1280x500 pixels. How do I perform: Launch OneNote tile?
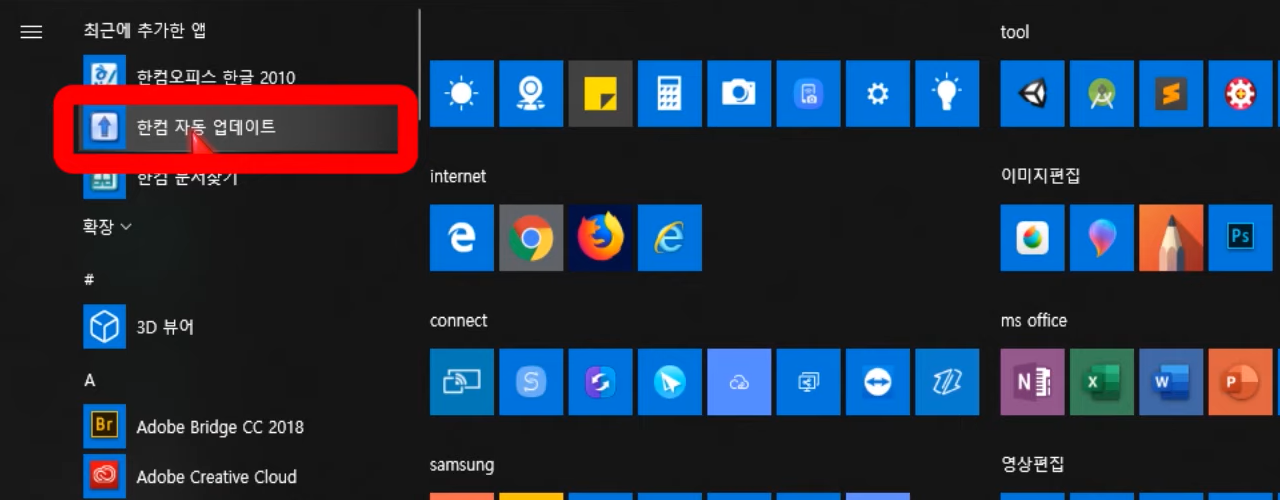1033,382
